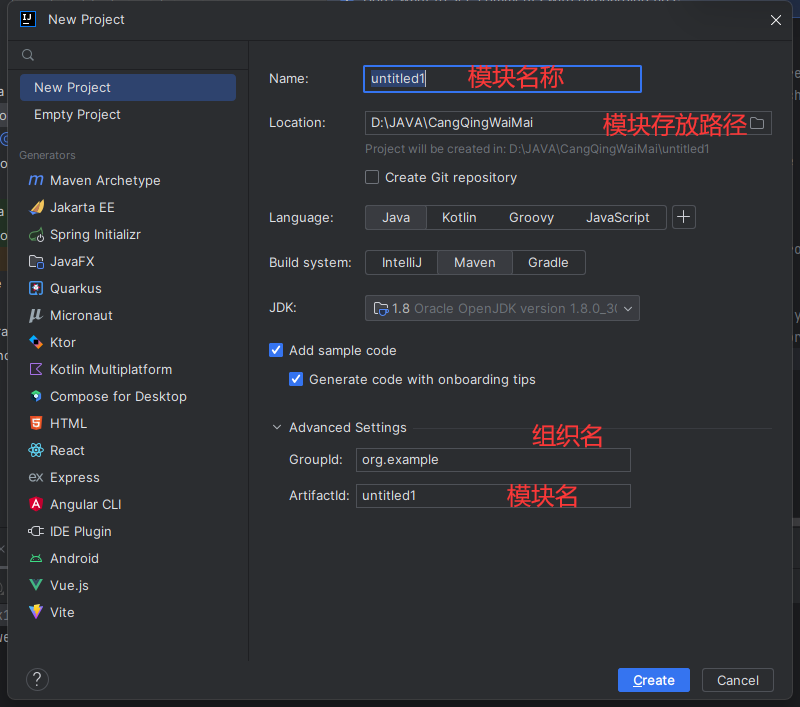This screenshot has height=707, width=800.
Task: Choose Maven build system
Action: coord(474,262)
